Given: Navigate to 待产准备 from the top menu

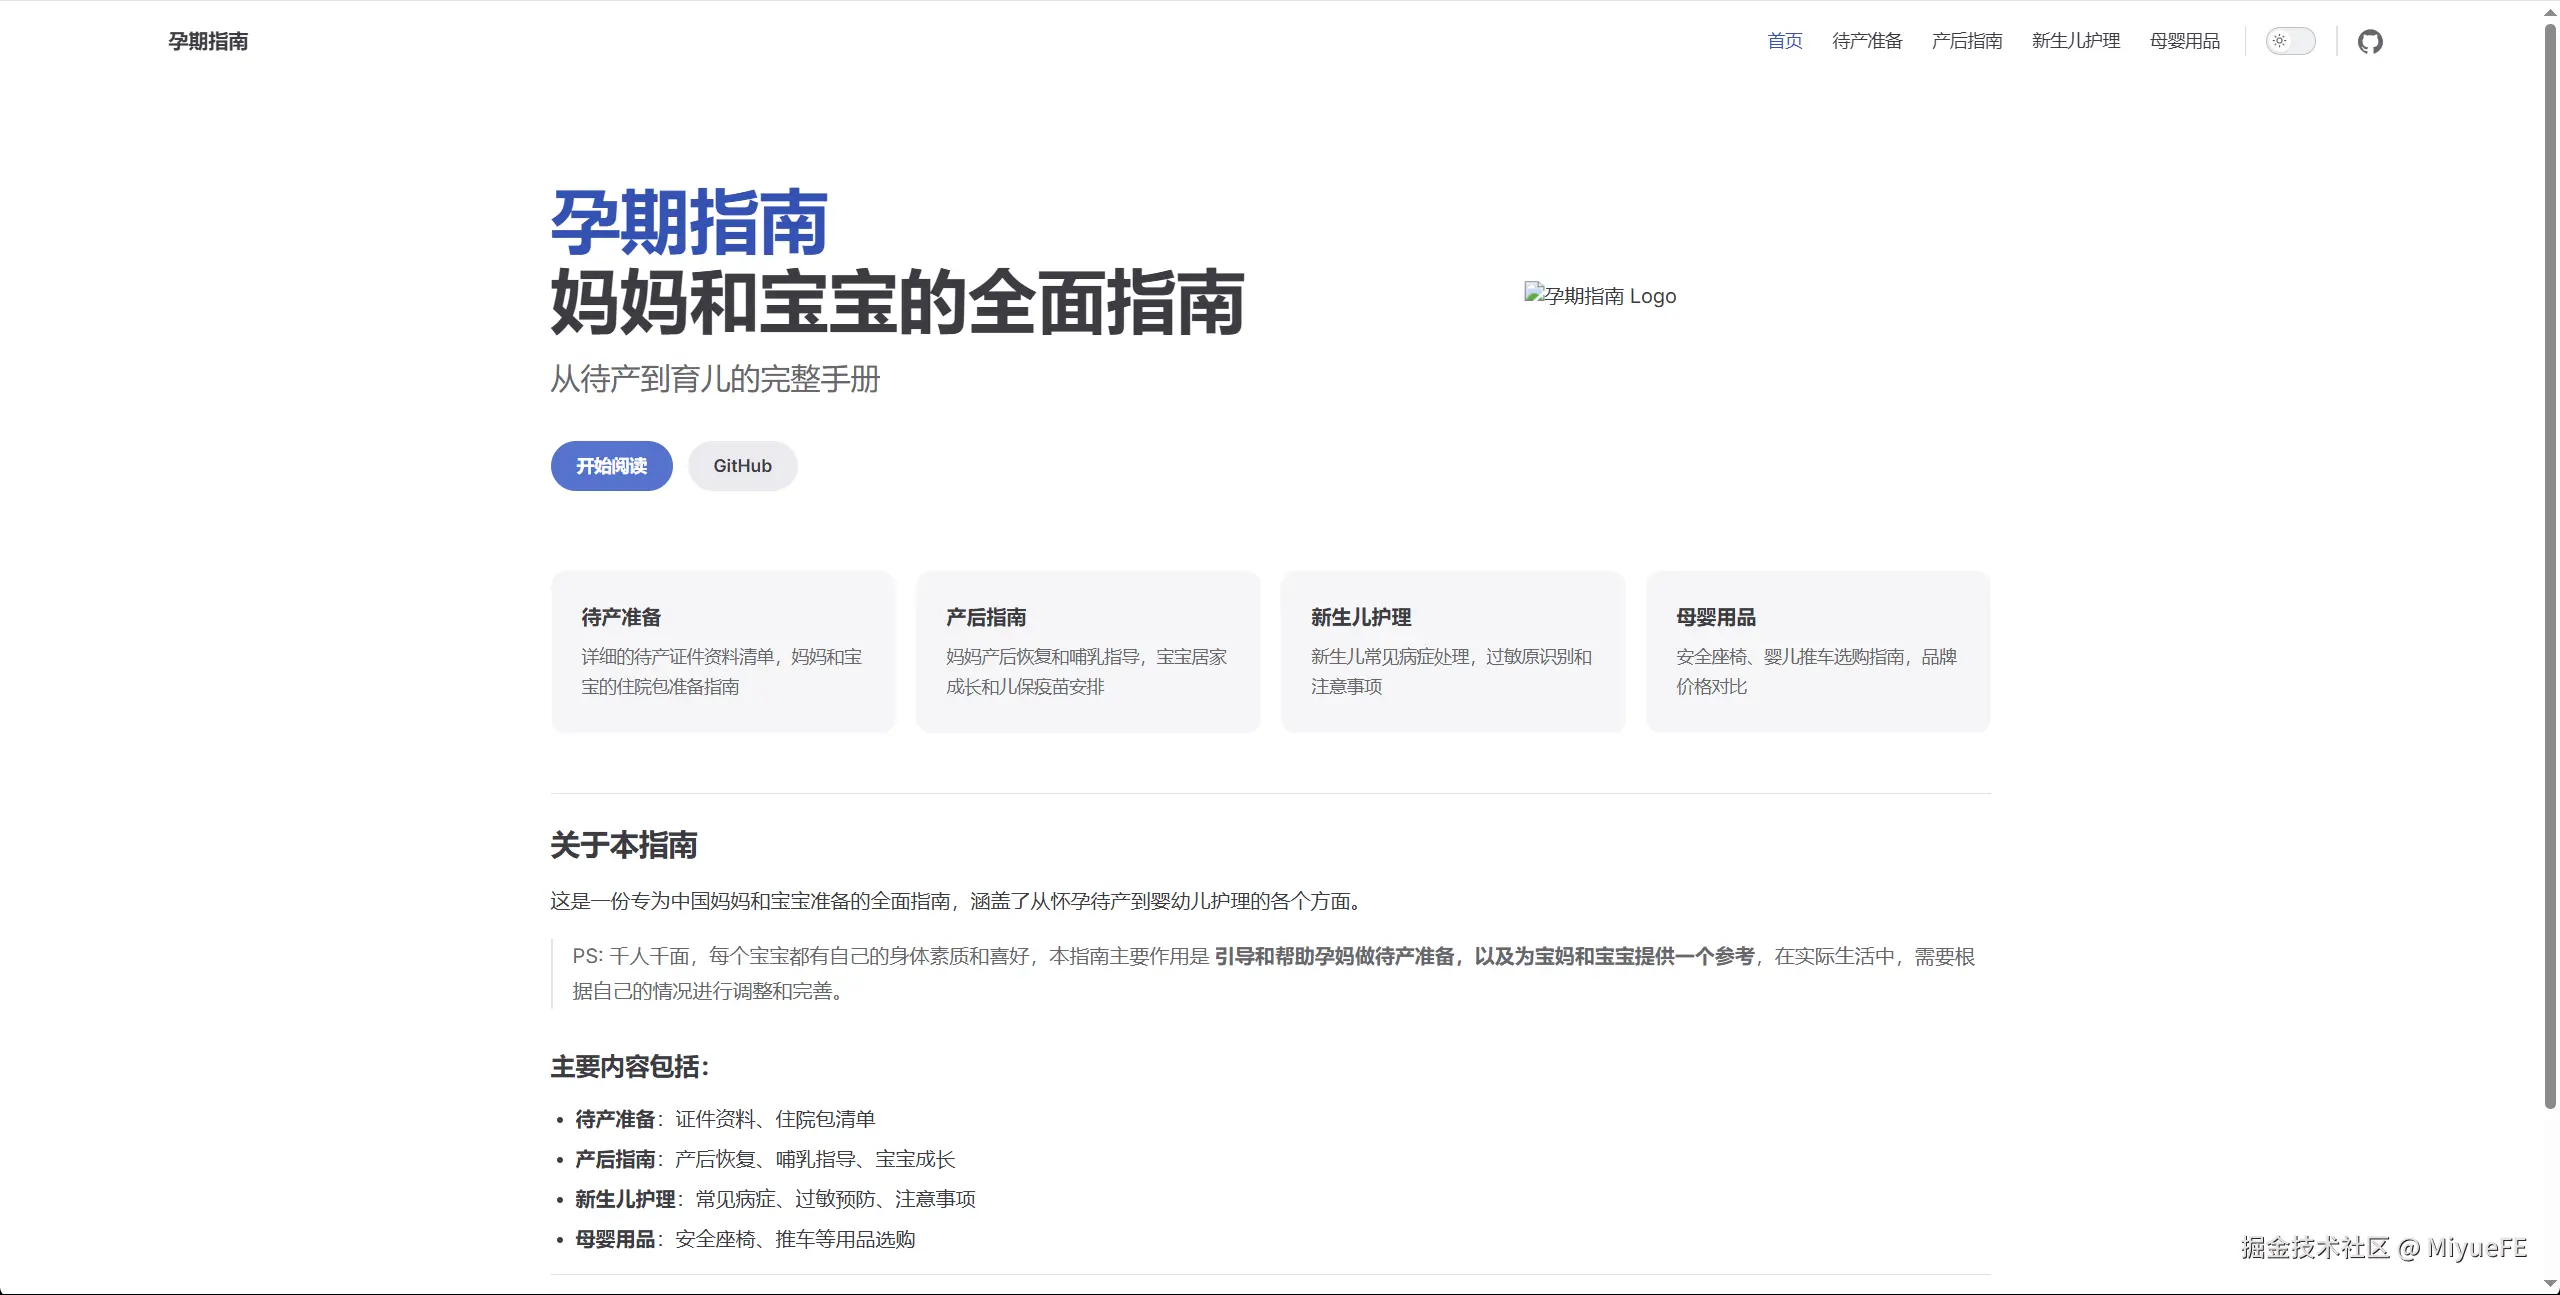Looking at the screenshot, I should click(x=1866, y=40).
